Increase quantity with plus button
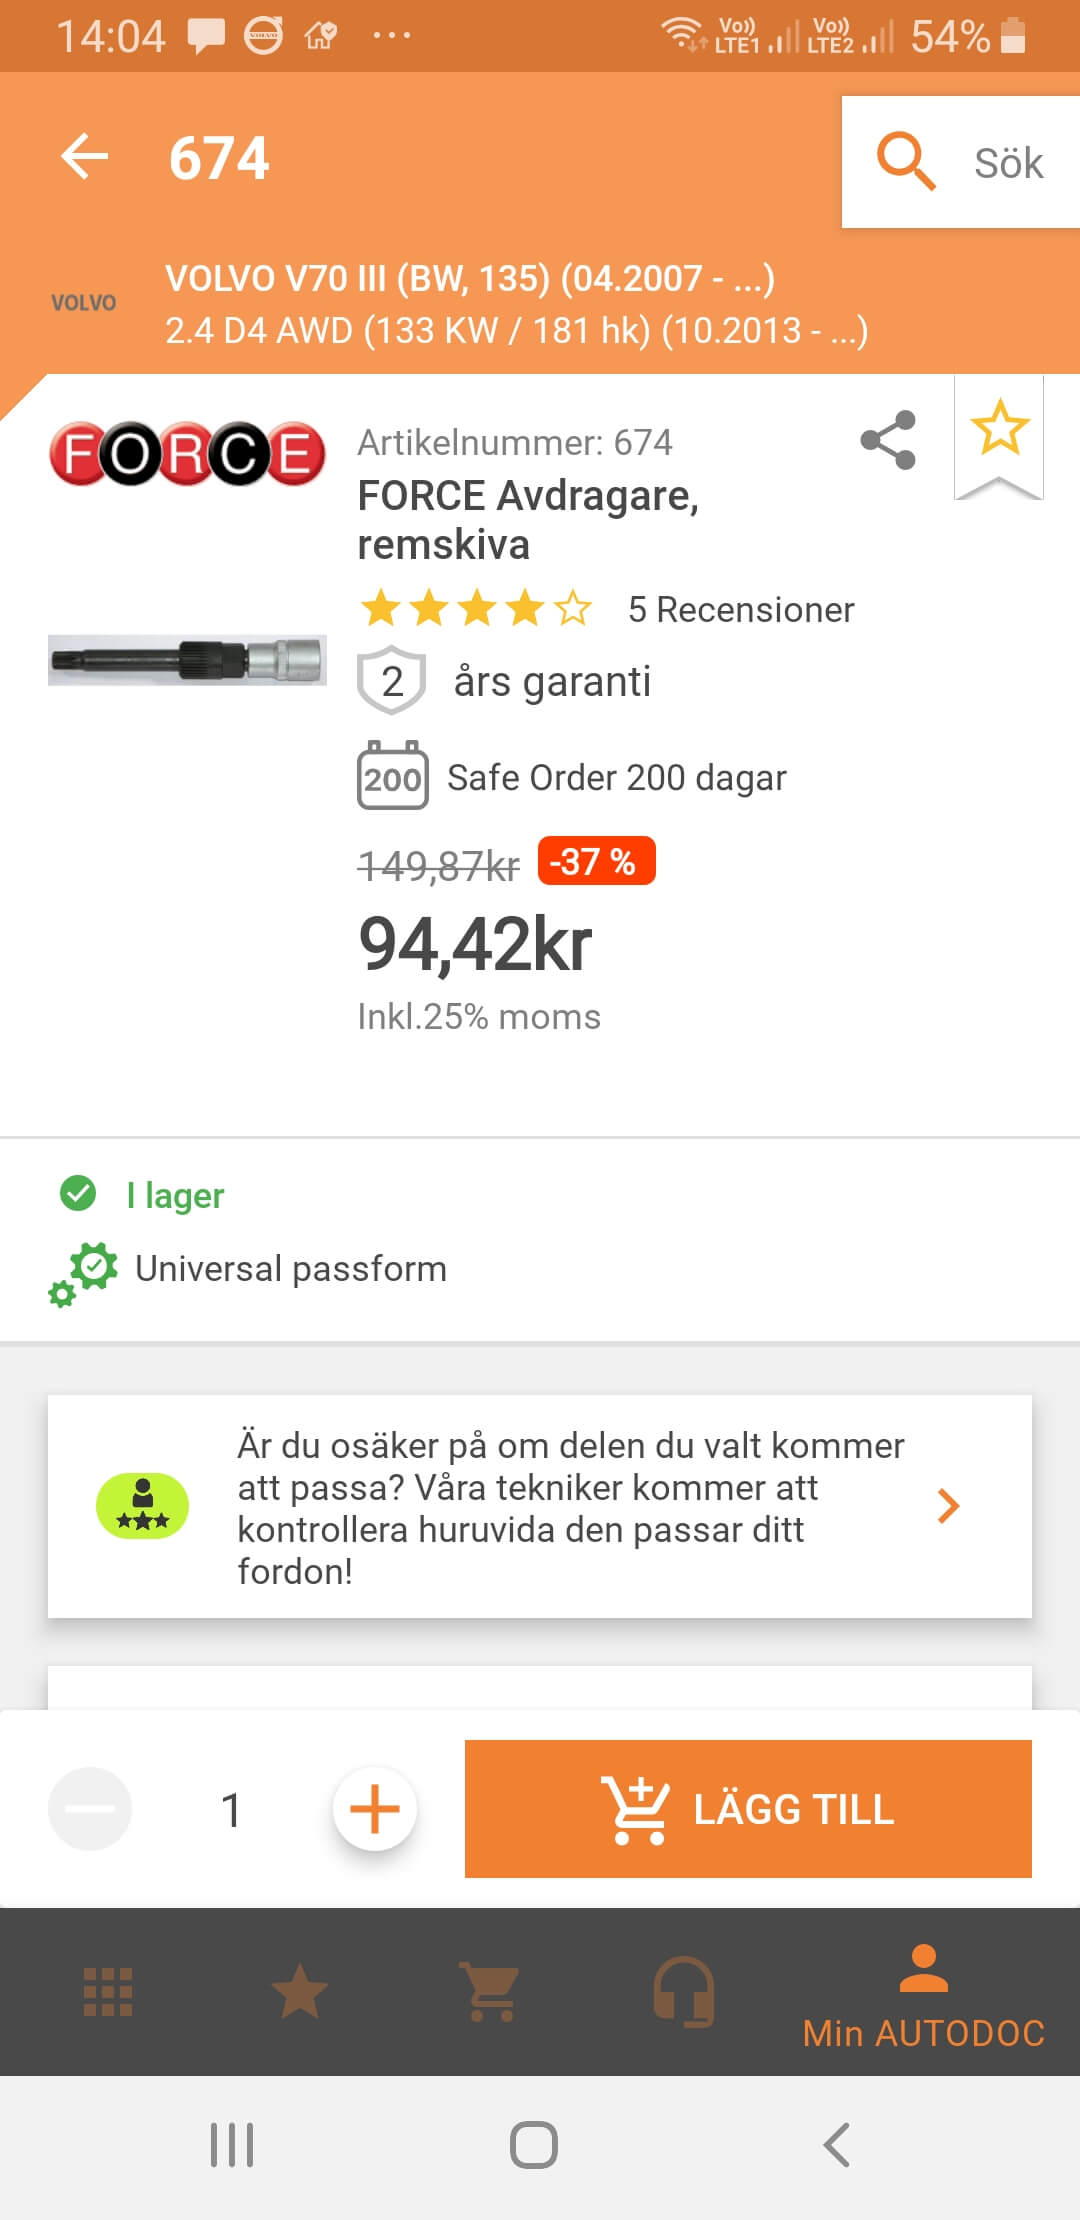This screenshot has height=2220, width=1080. [x=375, y=1809]
